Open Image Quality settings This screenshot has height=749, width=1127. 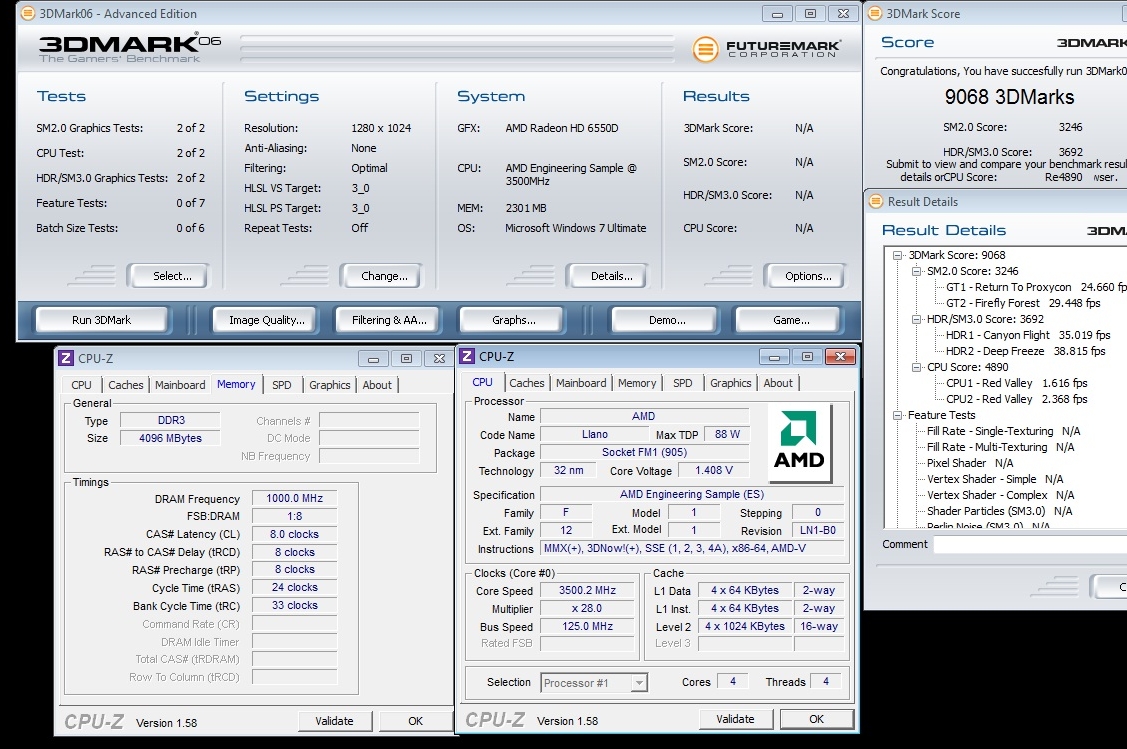(267, 320)
